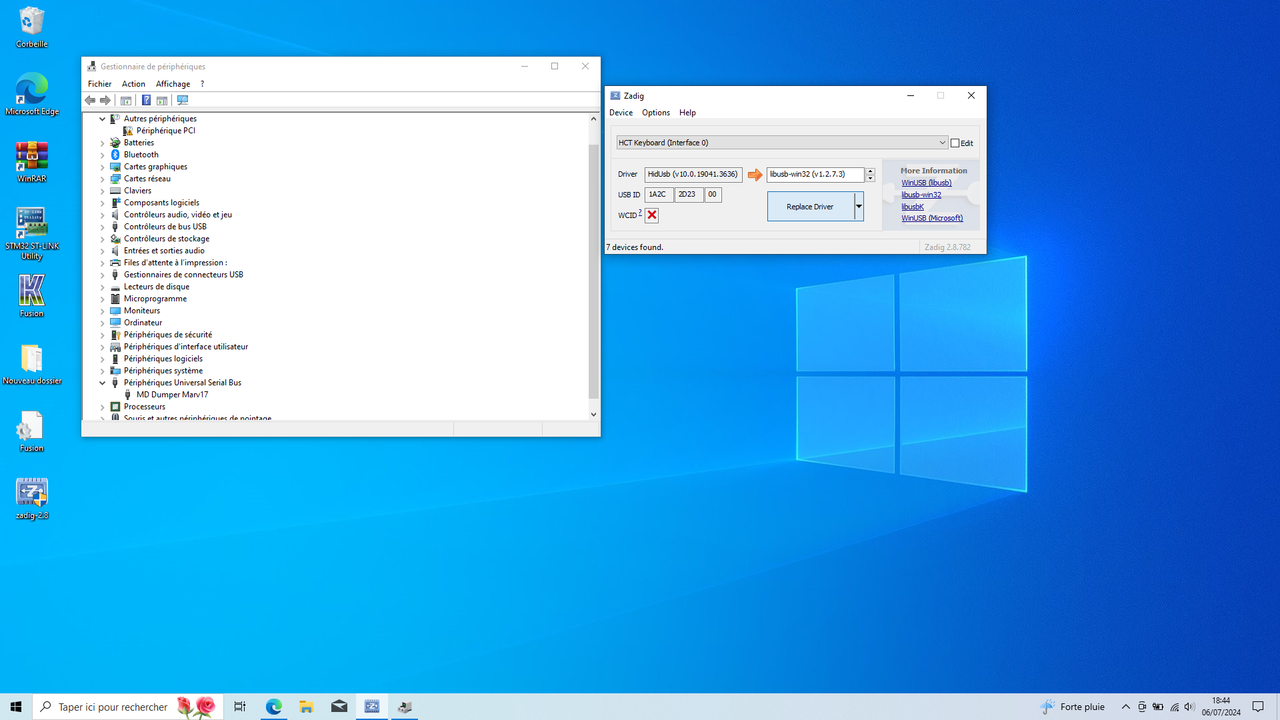The height and width of the screenshot is (720, 1280).
Task: Select the Périphérique PCI warning icon
Action: click(x=128, y=131)
